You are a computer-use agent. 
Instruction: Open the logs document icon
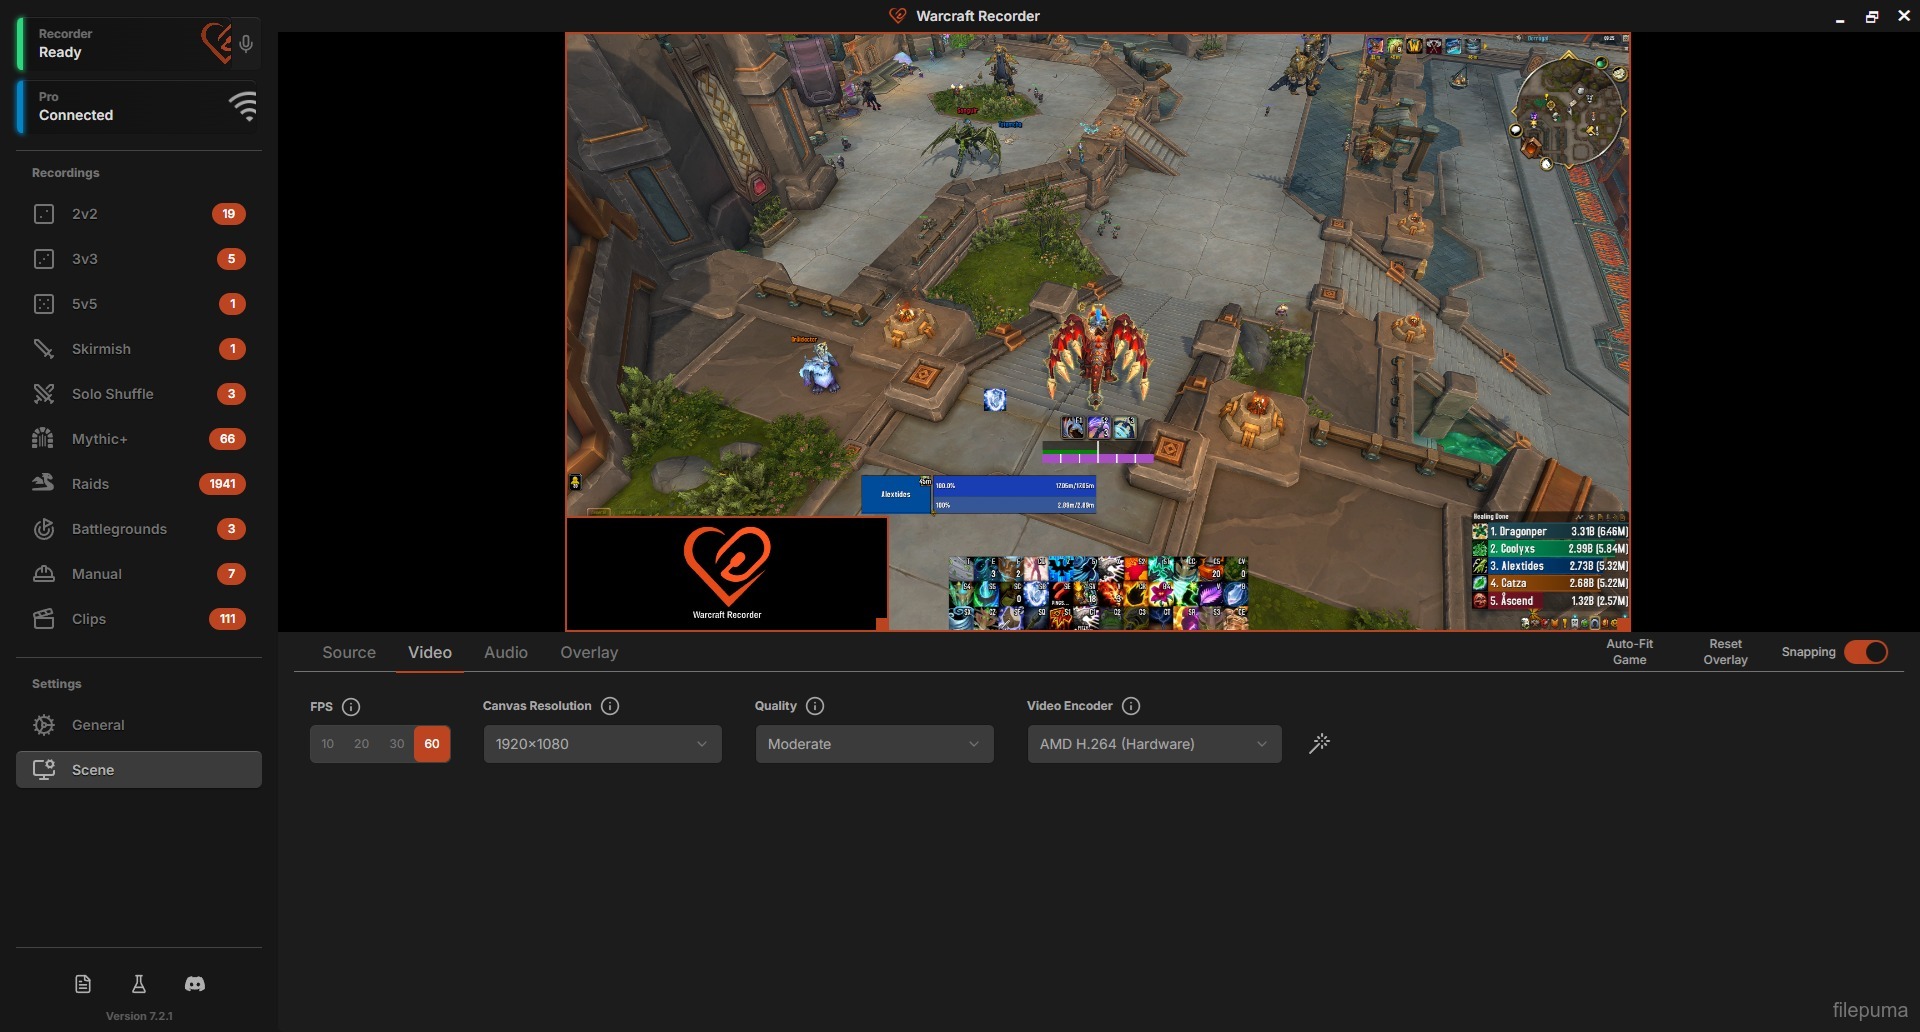83,984
